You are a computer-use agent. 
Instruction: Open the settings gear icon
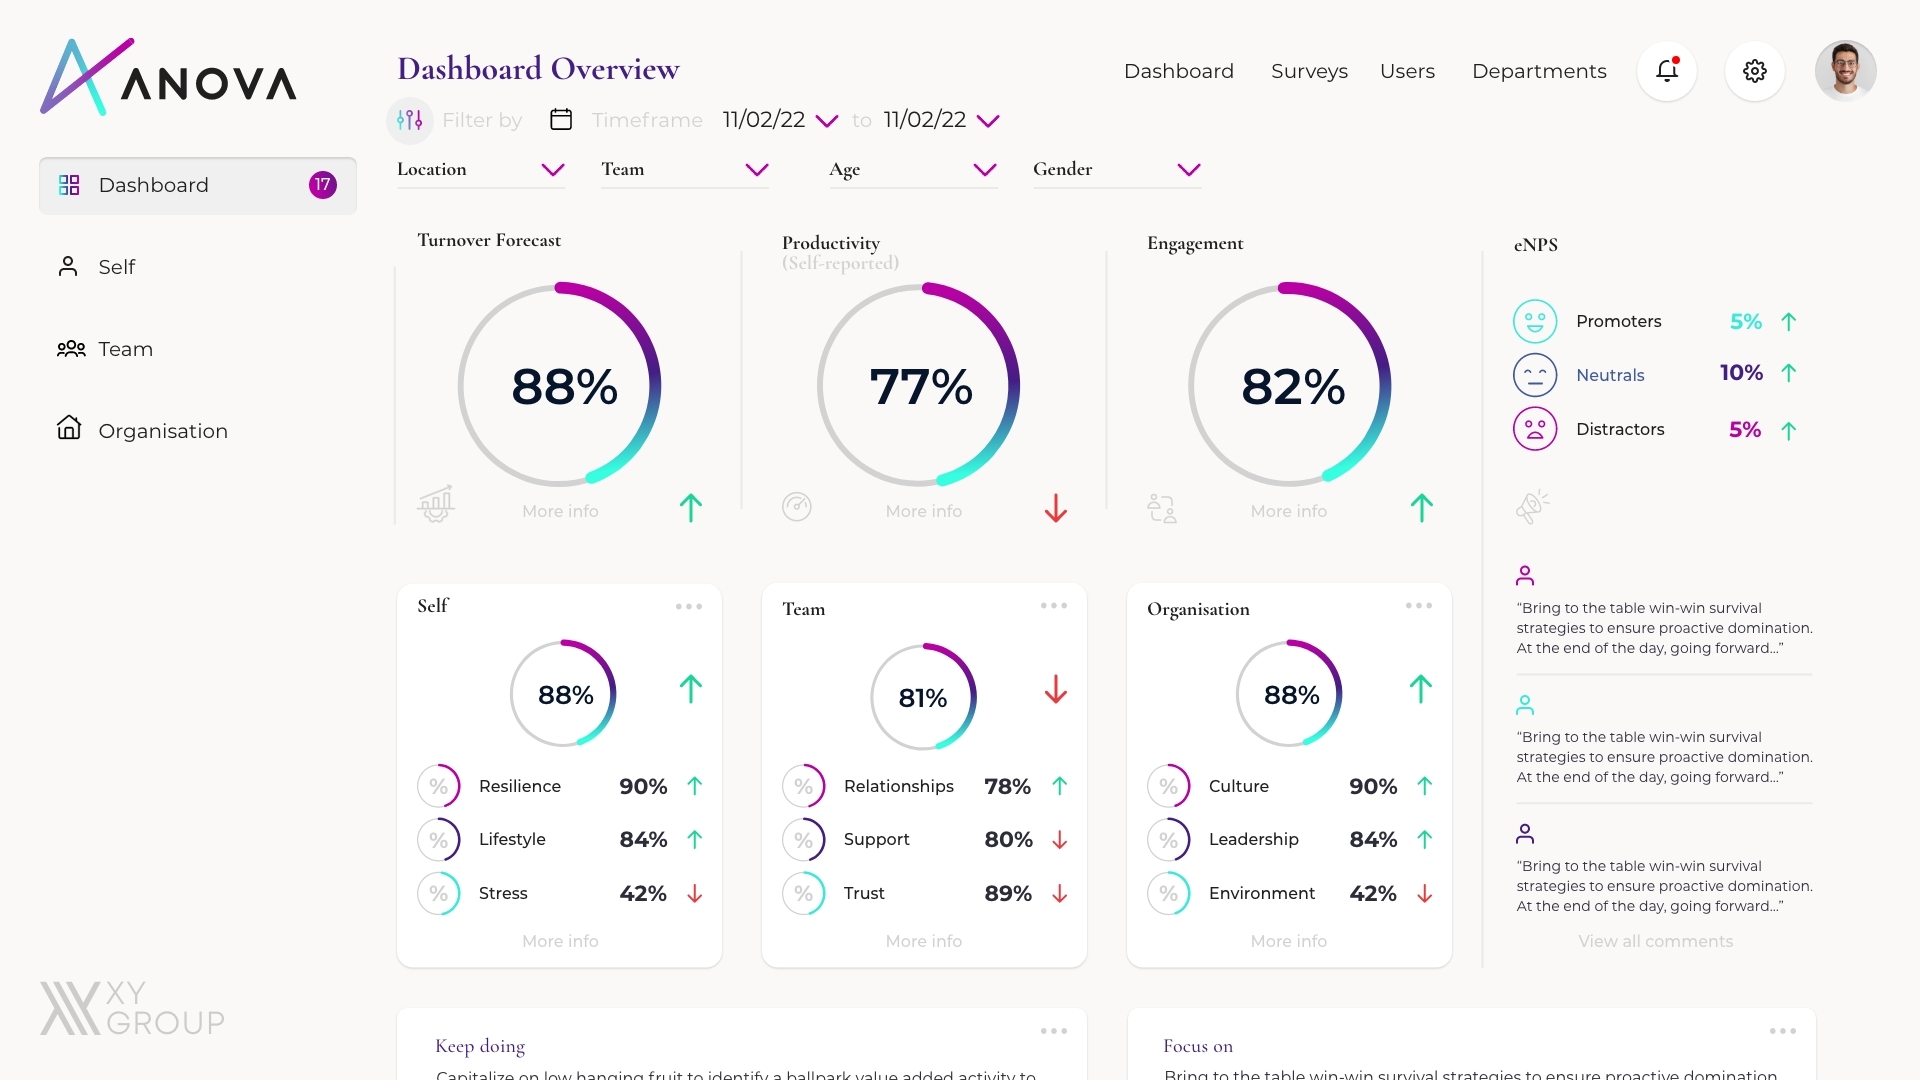[1755, 70]
